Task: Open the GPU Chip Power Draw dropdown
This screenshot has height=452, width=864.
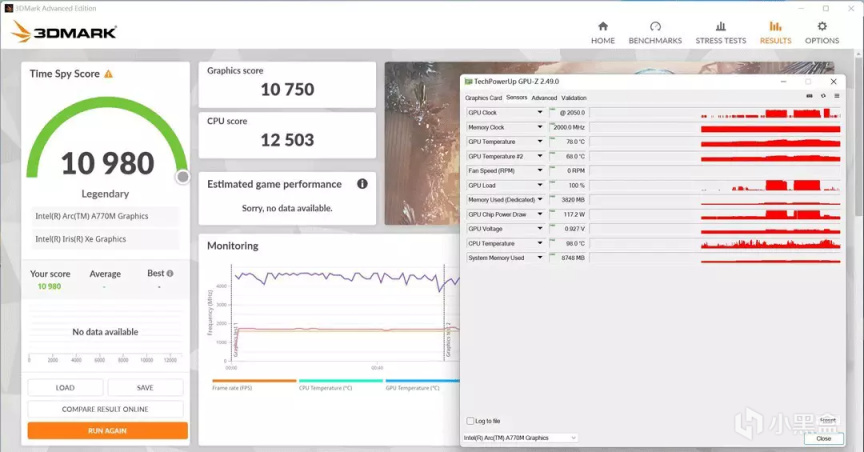Action: pyautogui.click(x=540, y=214)
